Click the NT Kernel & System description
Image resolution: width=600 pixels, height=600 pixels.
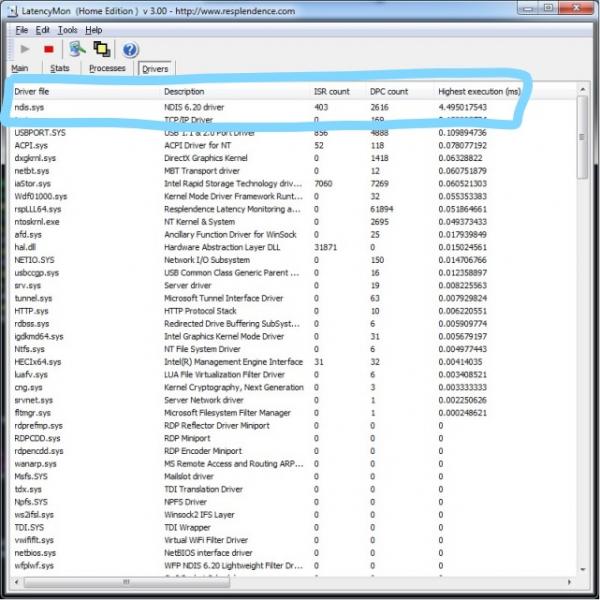(199, 222)
